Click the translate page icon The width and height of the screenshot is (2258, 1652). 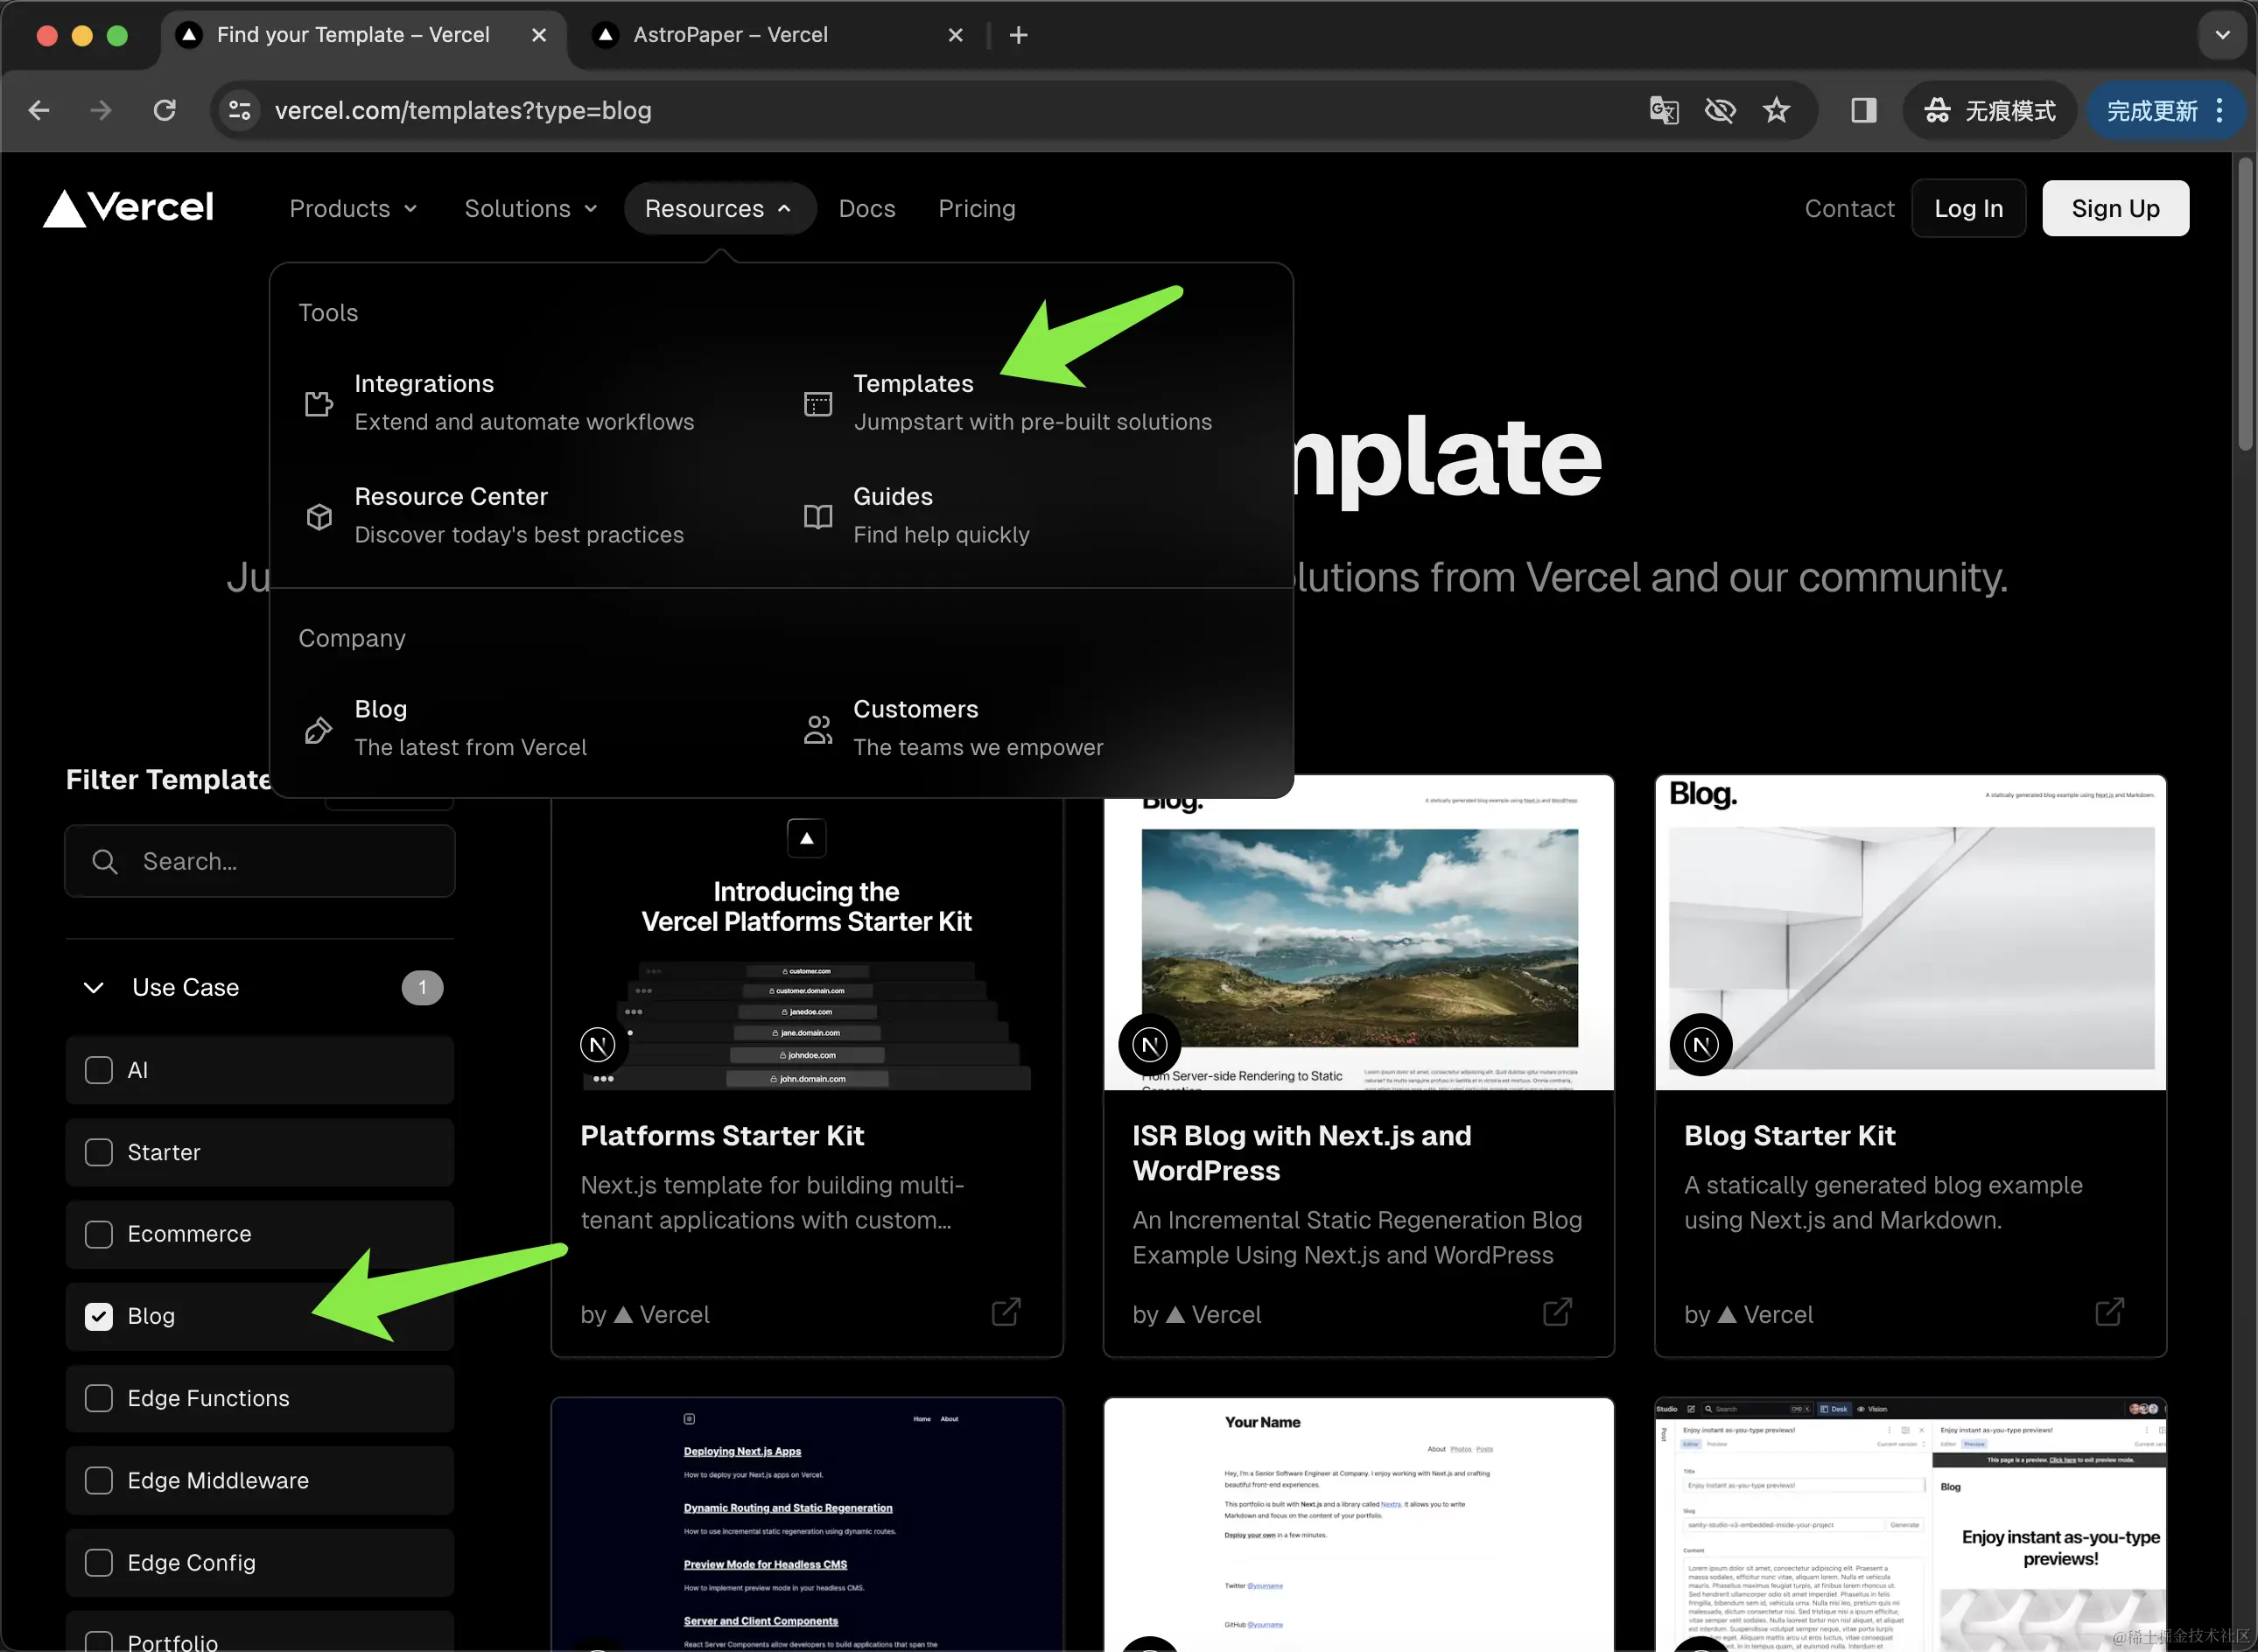click(1664, 110)
